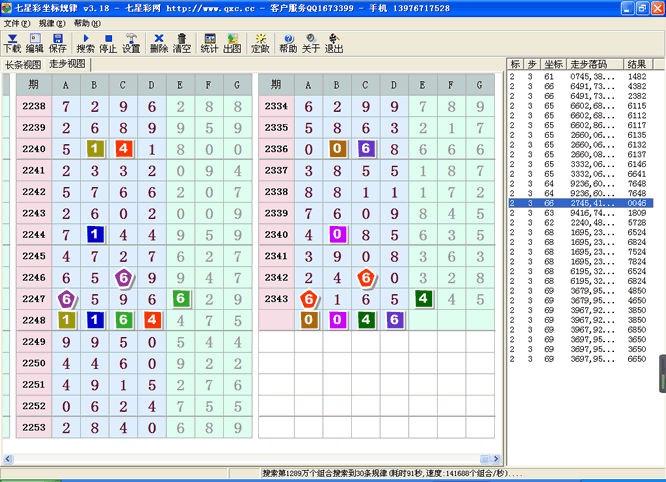The image size is (666, 482).
Task: Select the result row with 结果 6650
Action: (580, 359)
